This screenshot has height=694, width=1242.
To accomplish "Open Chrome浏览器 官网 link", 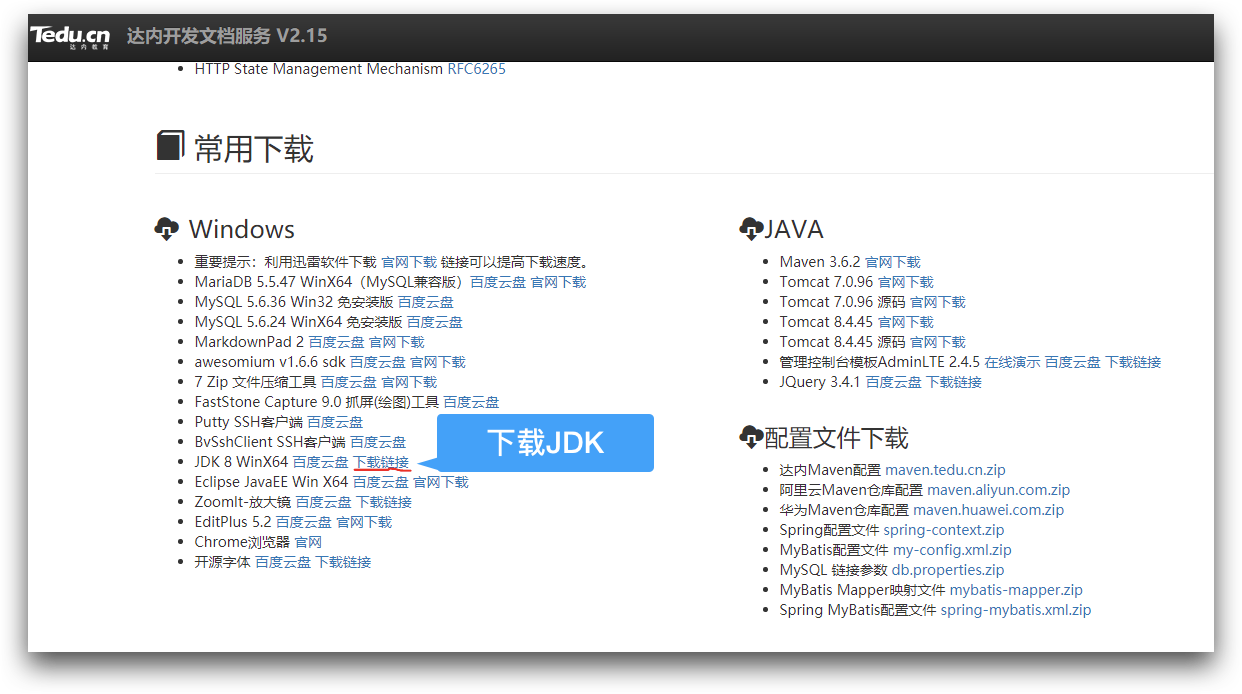I will pos(308,542).
